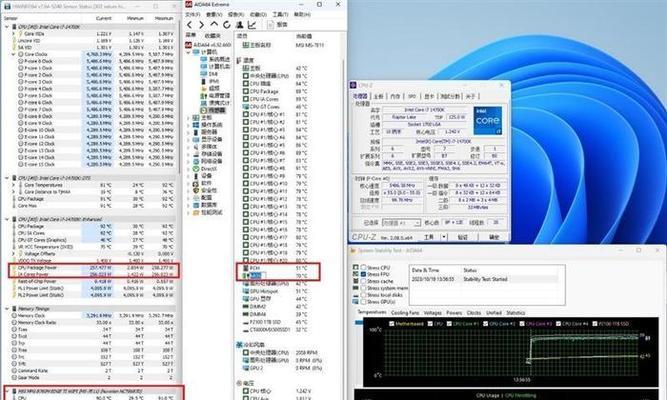Expand Core VIDs row in HWiNFO
This screenshot has width=667, height=400.
coord(13,34)
